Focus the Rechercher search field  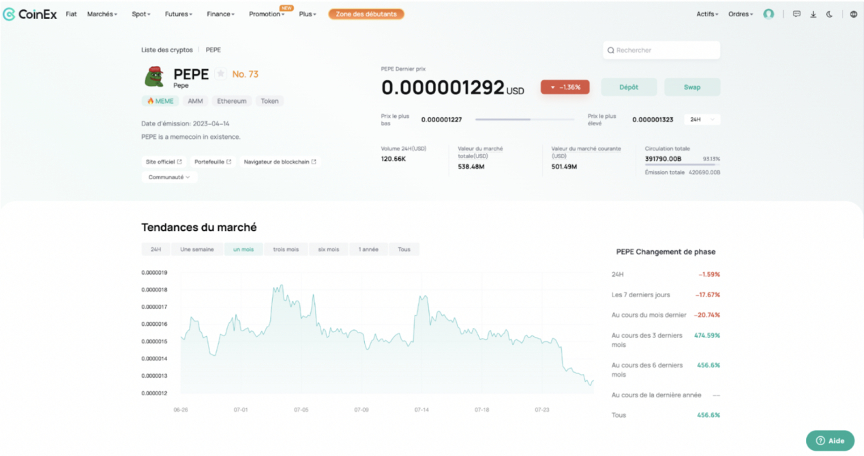(x=661, y=50)
